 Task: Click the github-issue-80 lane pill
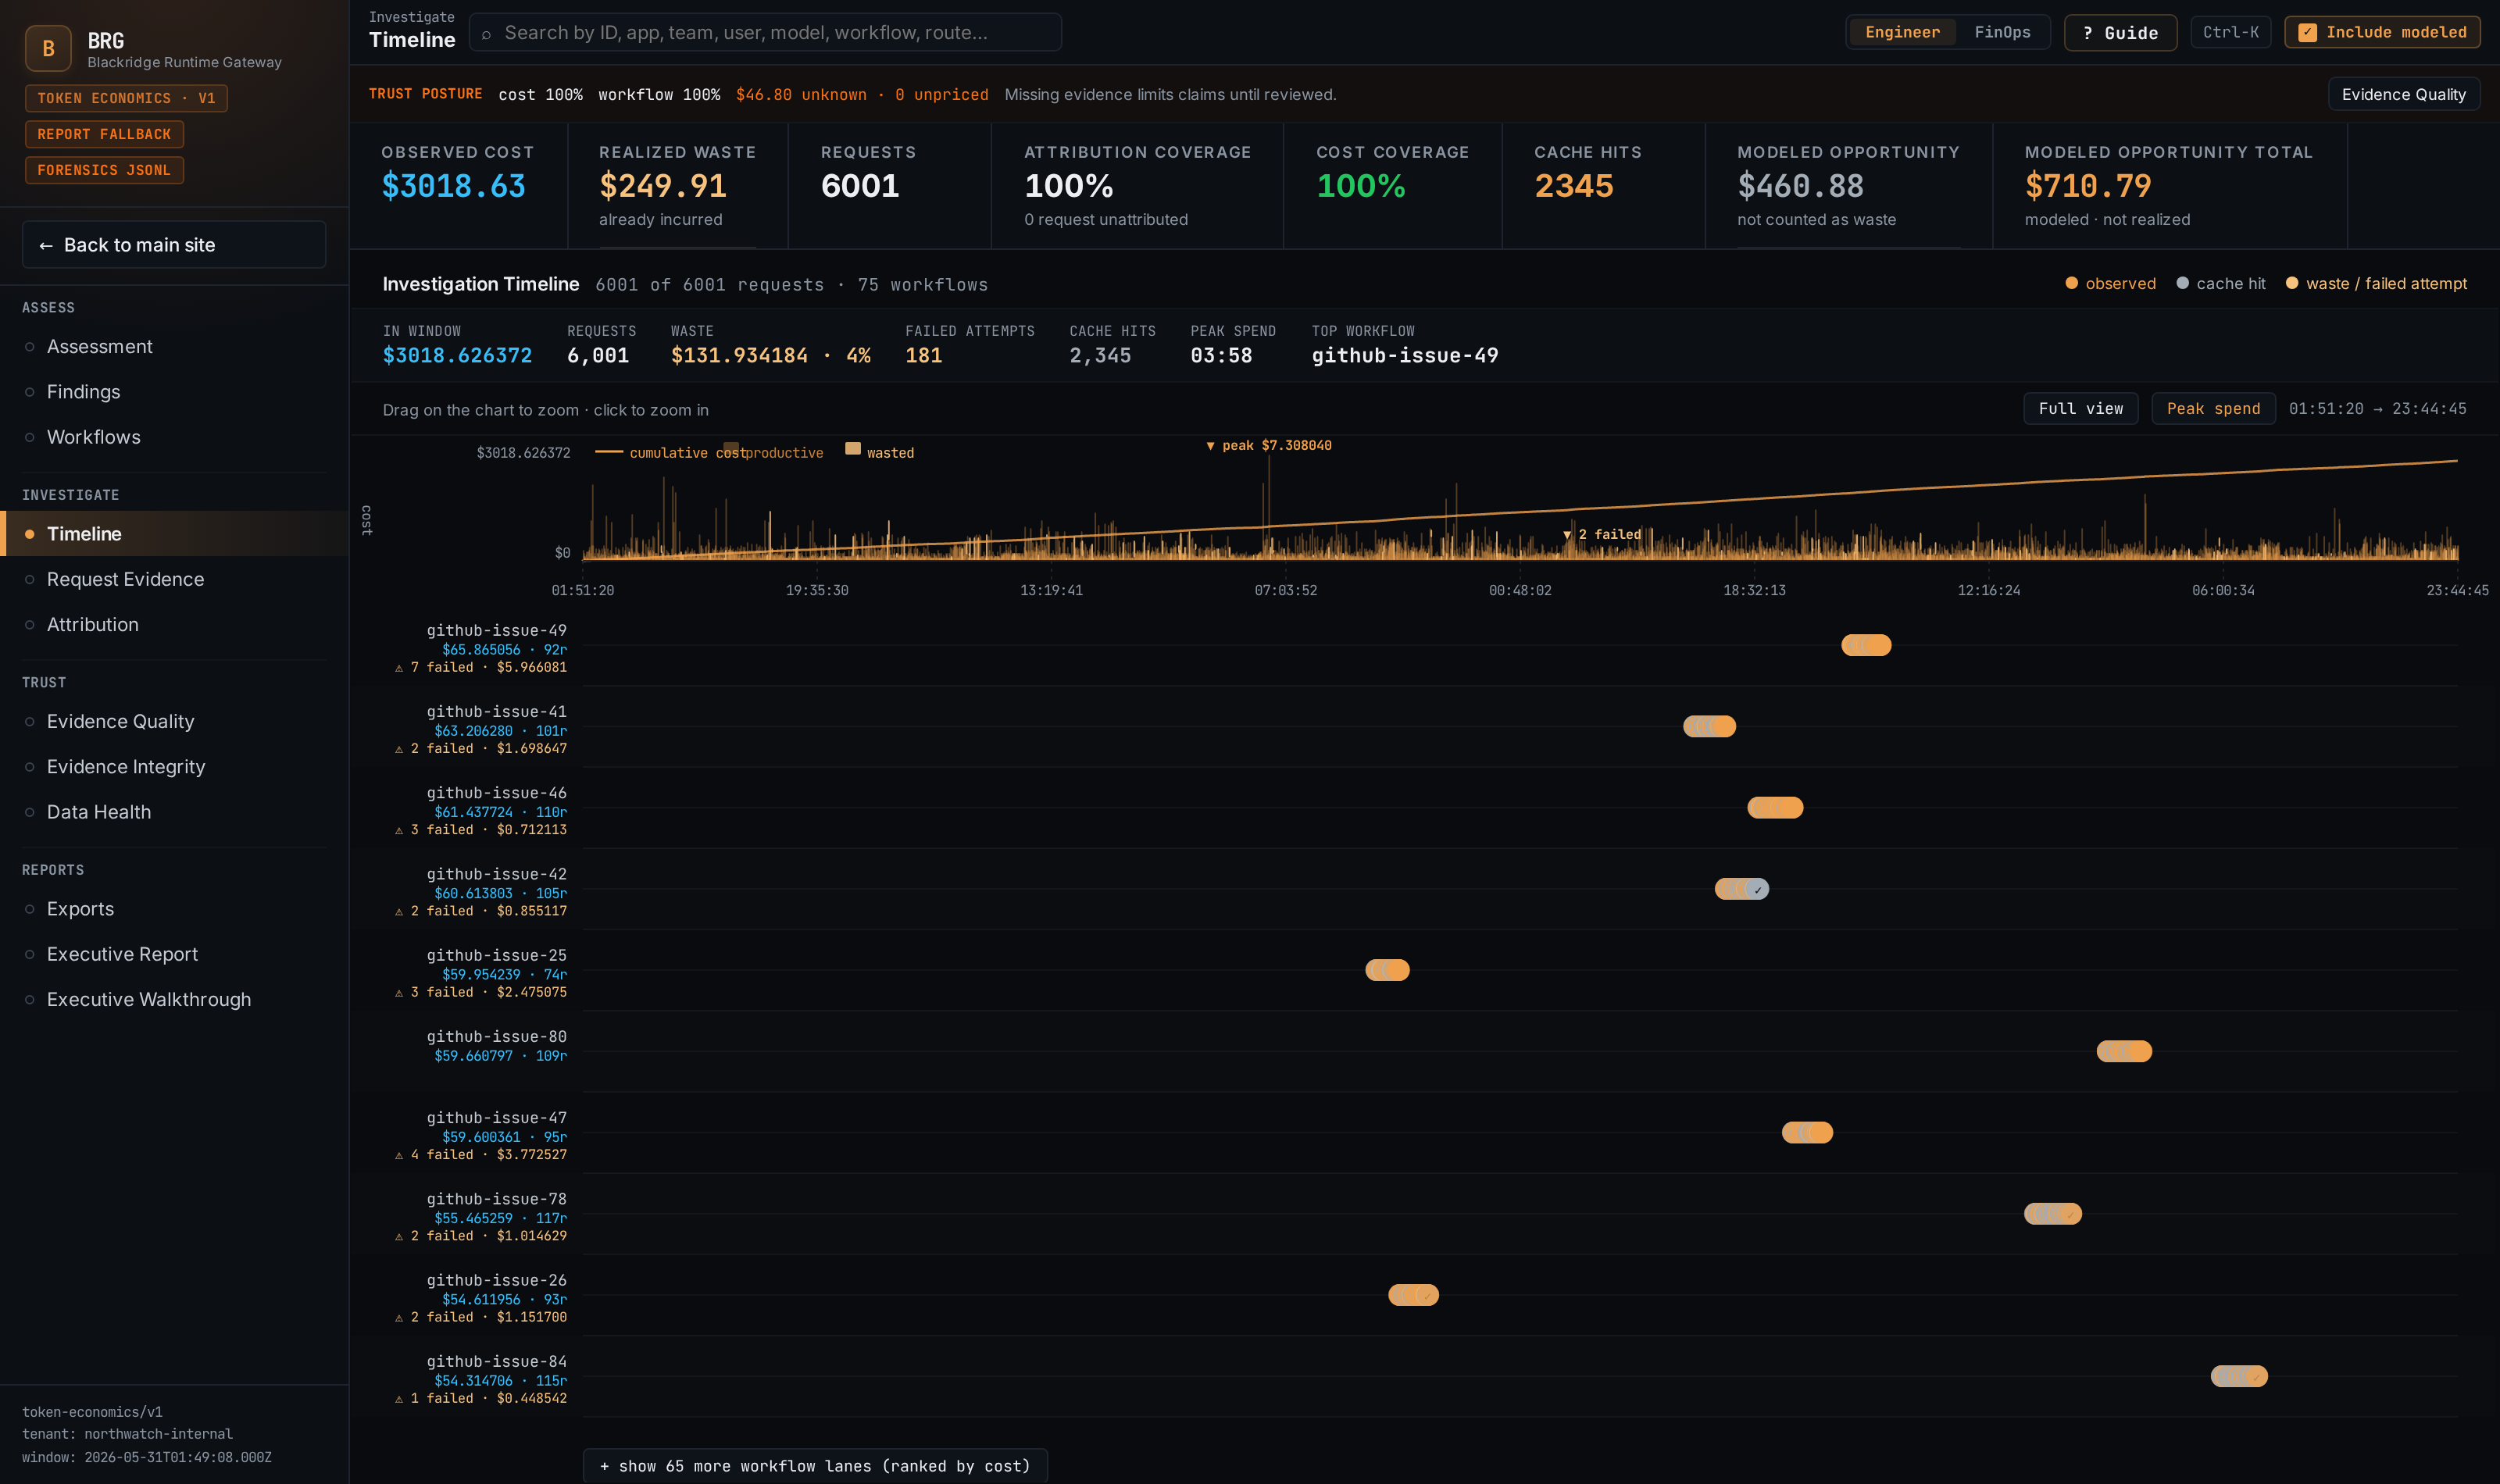[x=2124, y=1051]
